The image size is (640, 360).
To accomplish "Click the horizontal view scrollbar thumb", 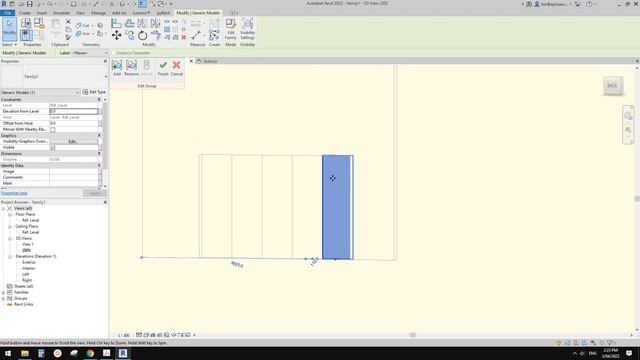I will (x=413, y=335).
